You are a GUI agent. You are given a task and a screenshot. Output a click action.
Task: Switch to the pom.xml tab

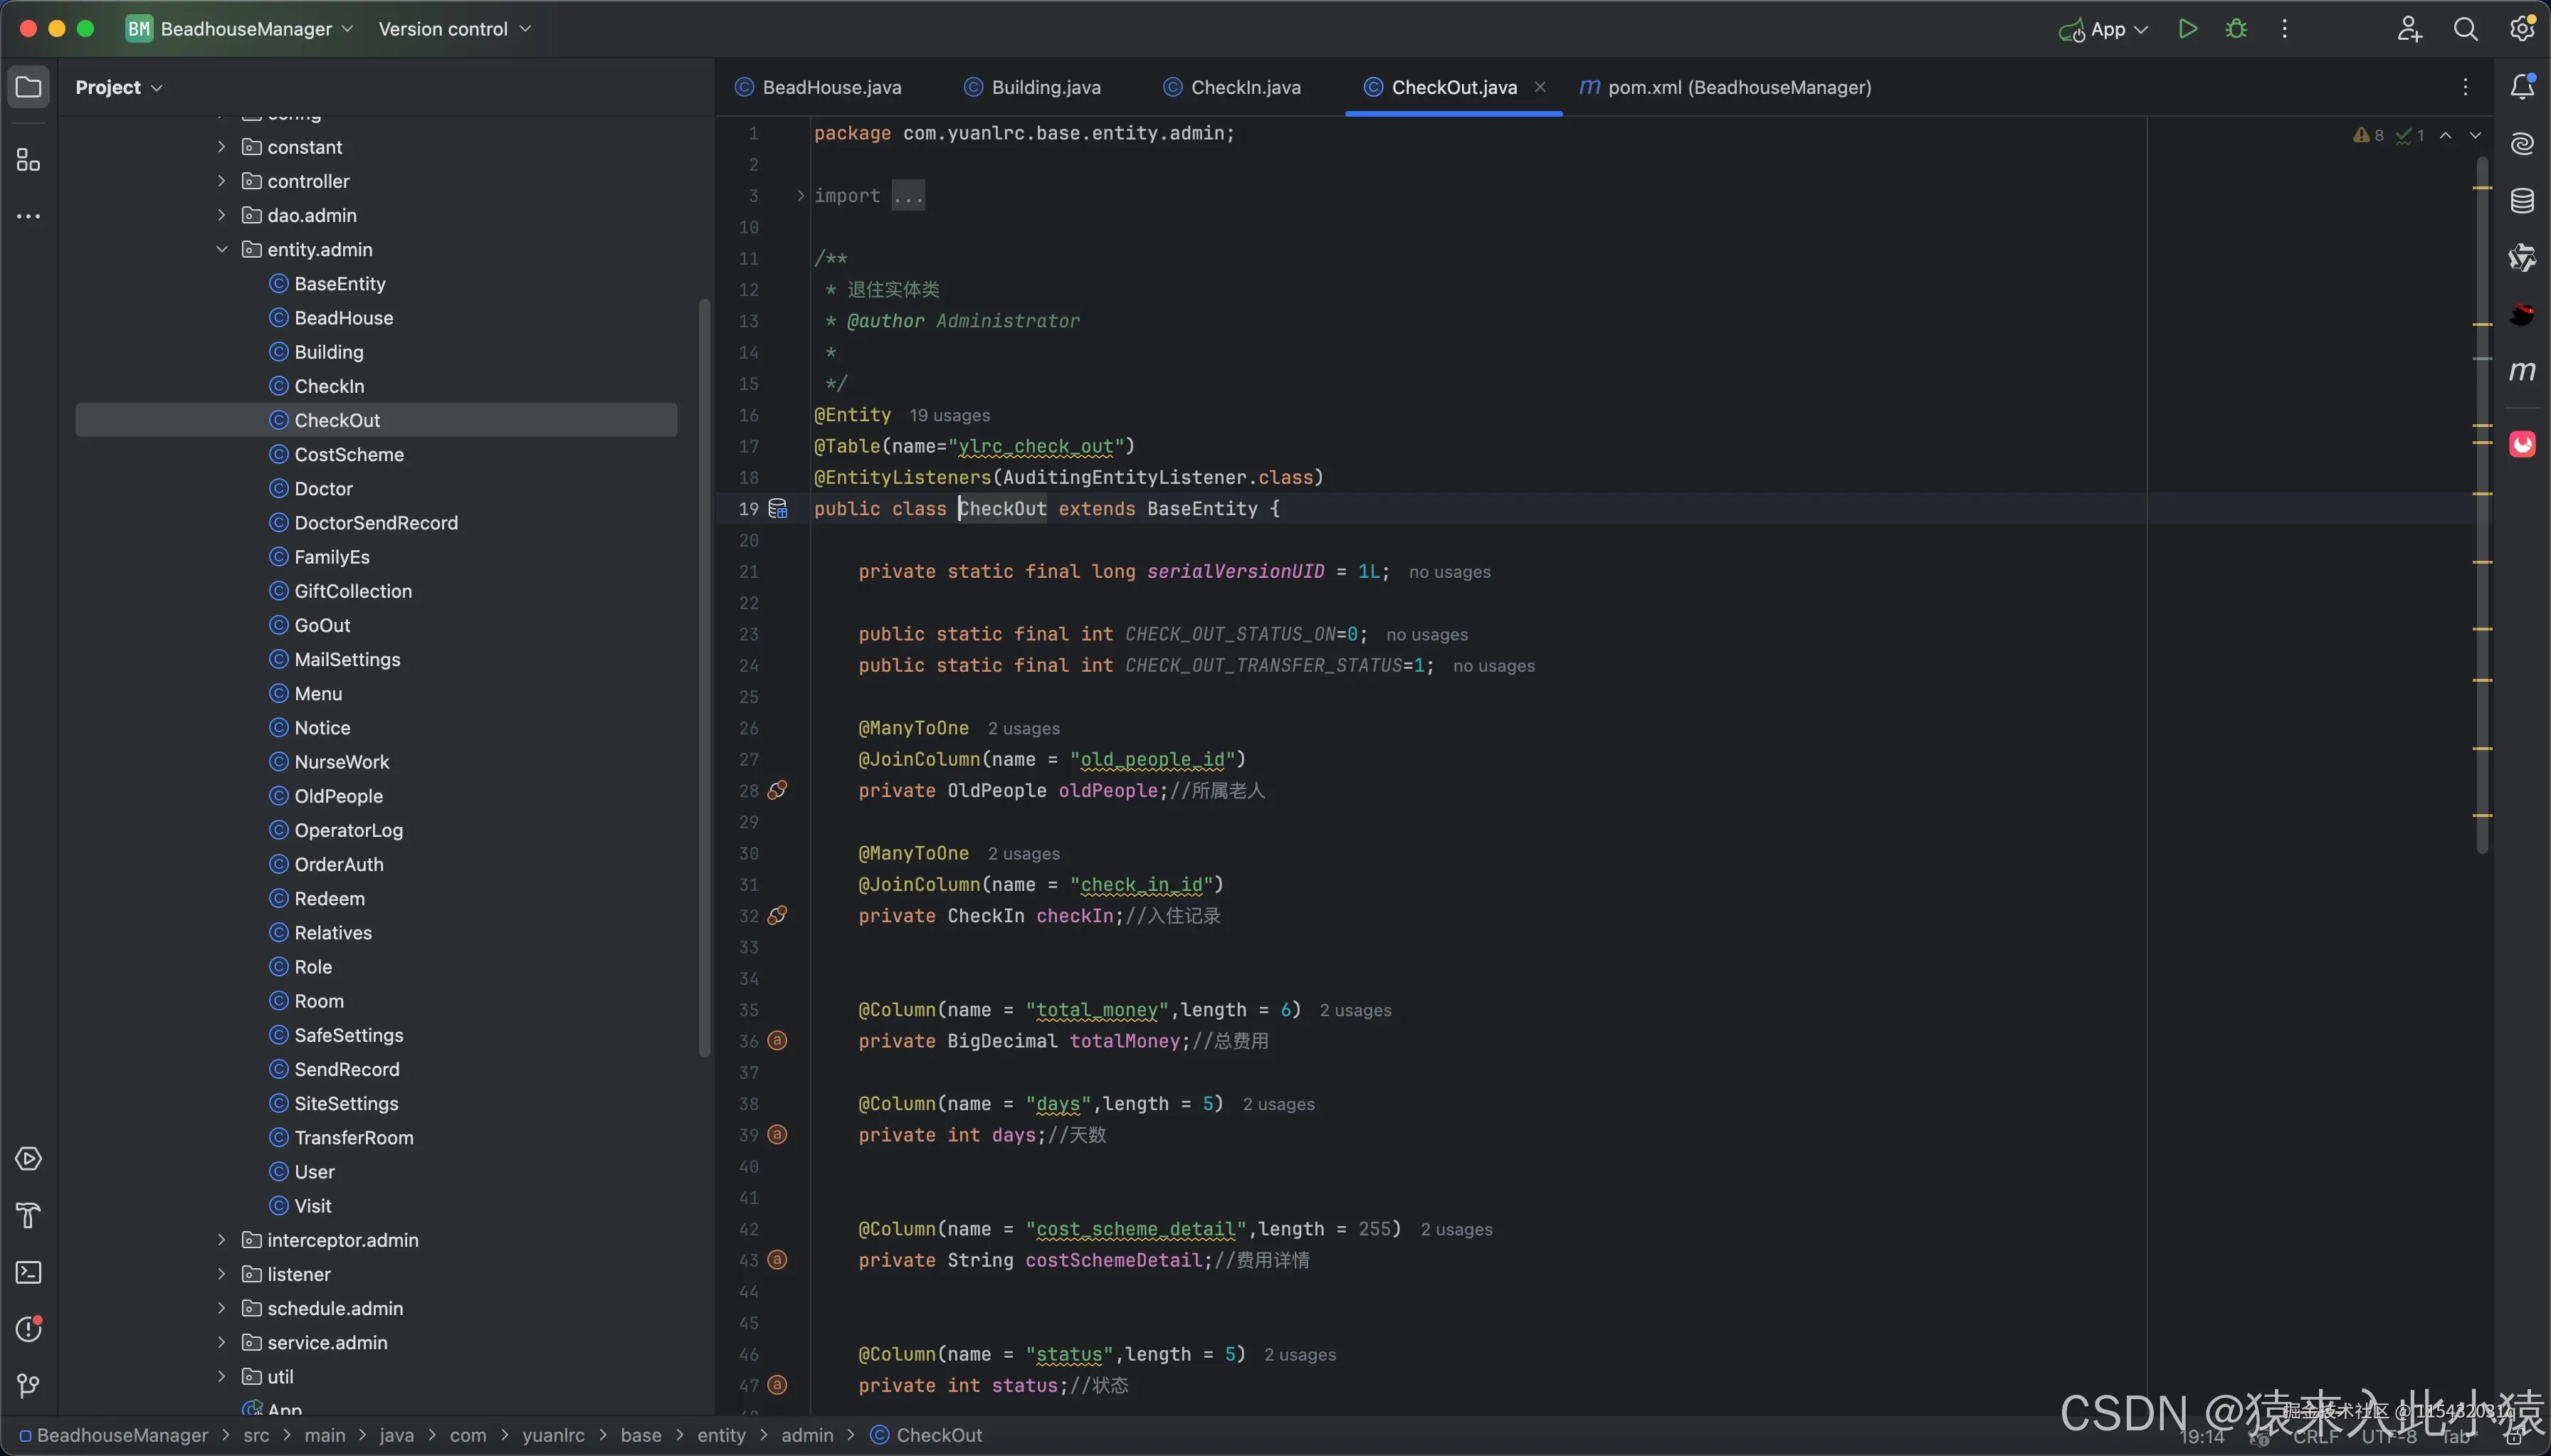click(1738, 87)
